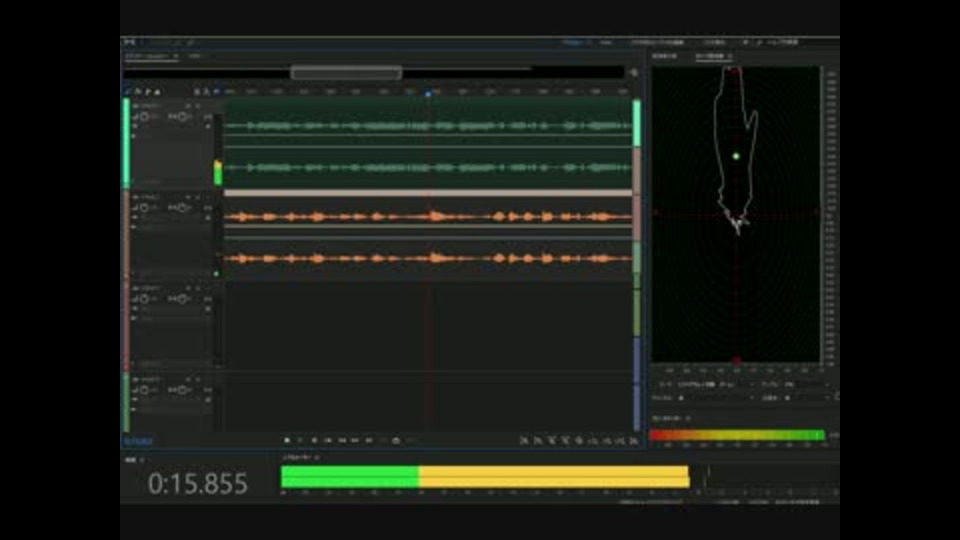Click the red-to-green phase meter bar
The width and height of the screenshot is (960, 540).
pos(737,435)
